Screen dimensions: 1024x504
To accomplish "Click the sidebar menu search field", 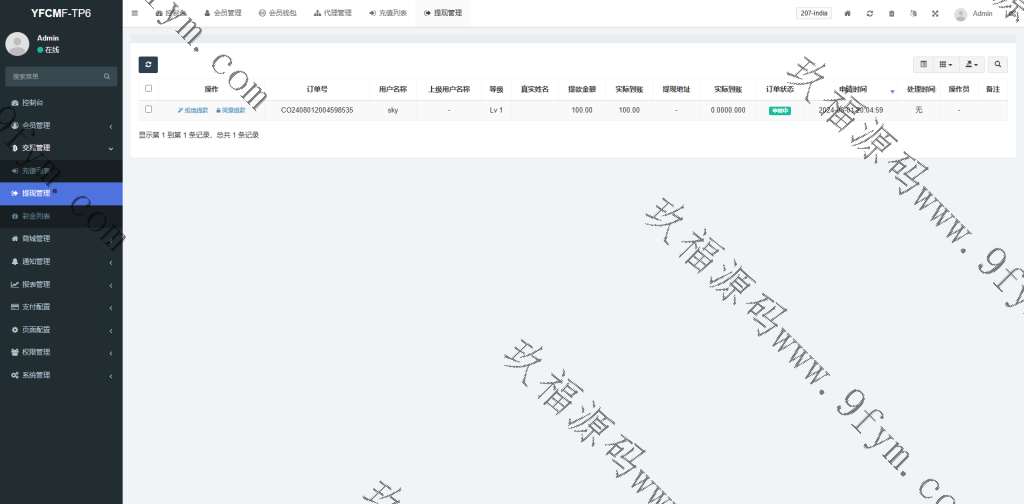I will point(55,76).
